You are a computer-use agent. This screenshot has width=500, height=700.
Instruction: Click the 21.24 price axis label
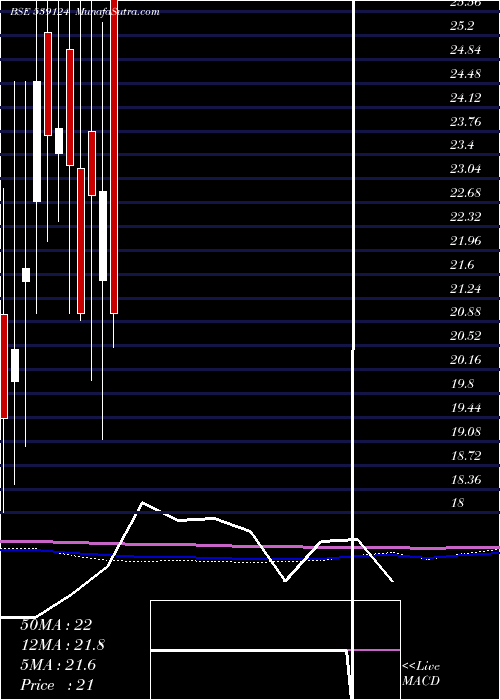point(466,289)
